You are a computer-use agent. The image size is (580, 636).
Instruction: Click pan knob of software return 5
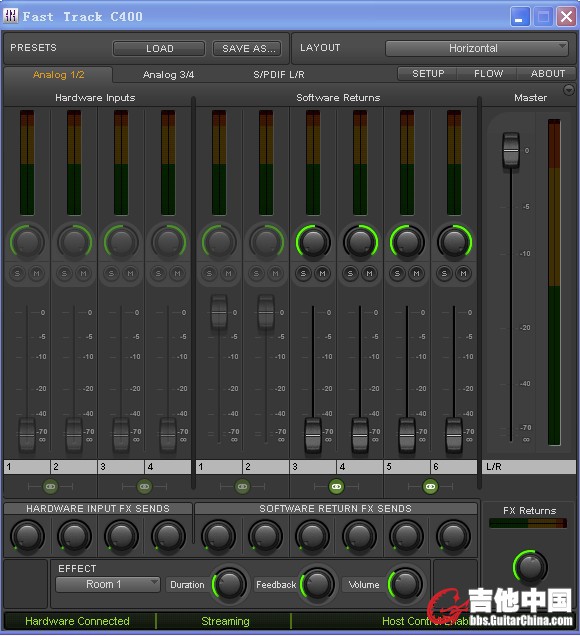[x=407, y=242]
